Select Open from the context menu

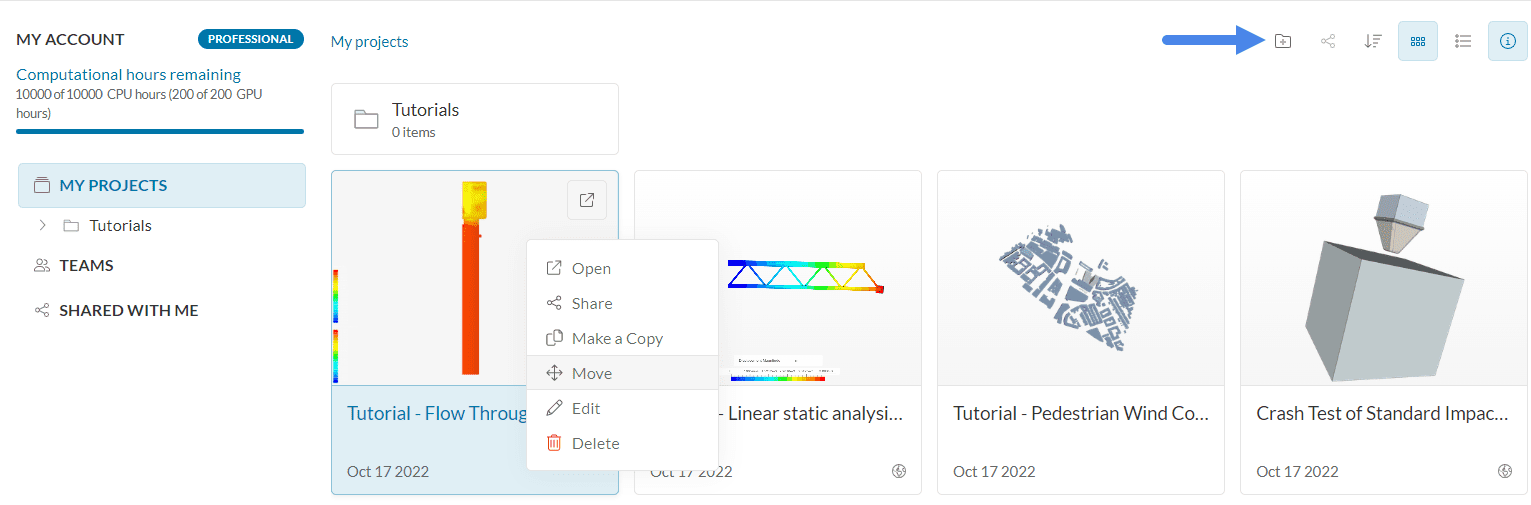tap(591, 268)
